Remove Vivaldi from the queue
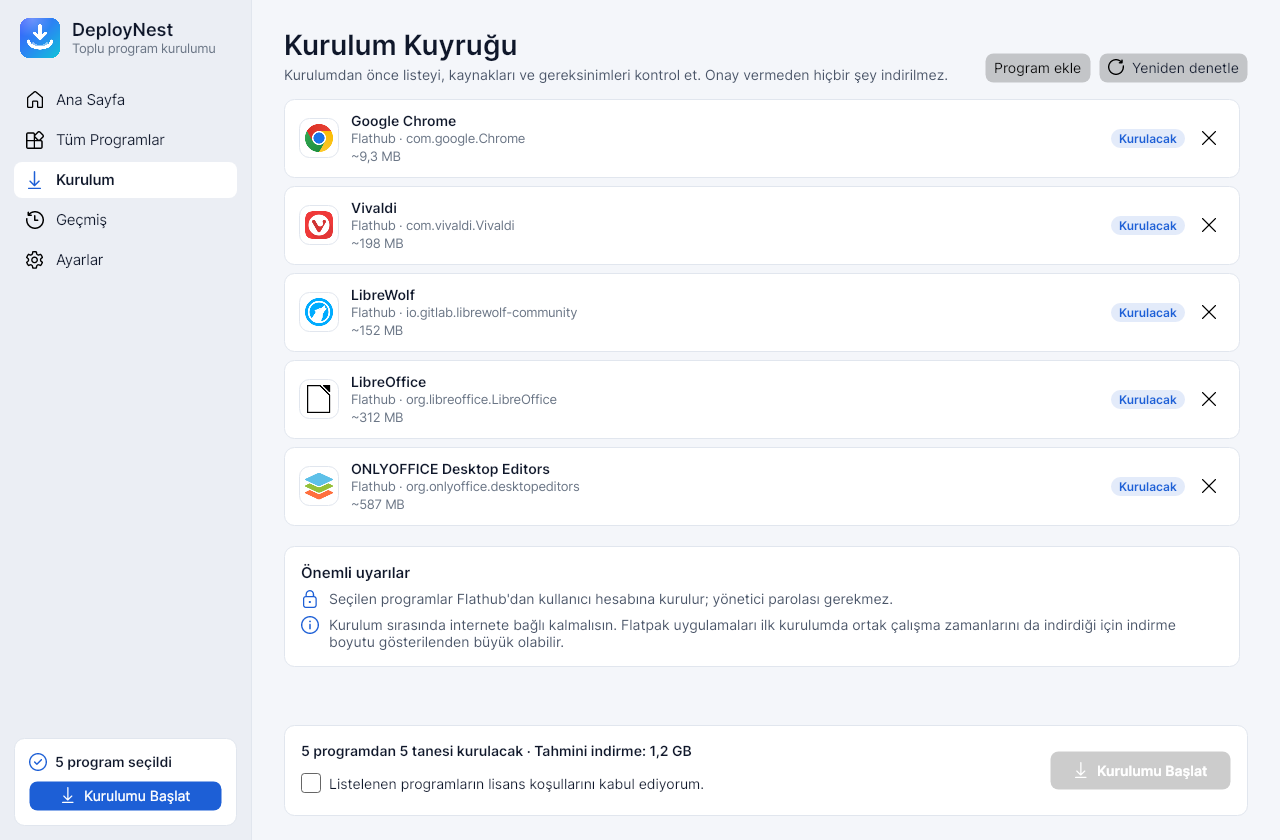The height and width of the screenshot is (840, 1280). pos(1209,225)
